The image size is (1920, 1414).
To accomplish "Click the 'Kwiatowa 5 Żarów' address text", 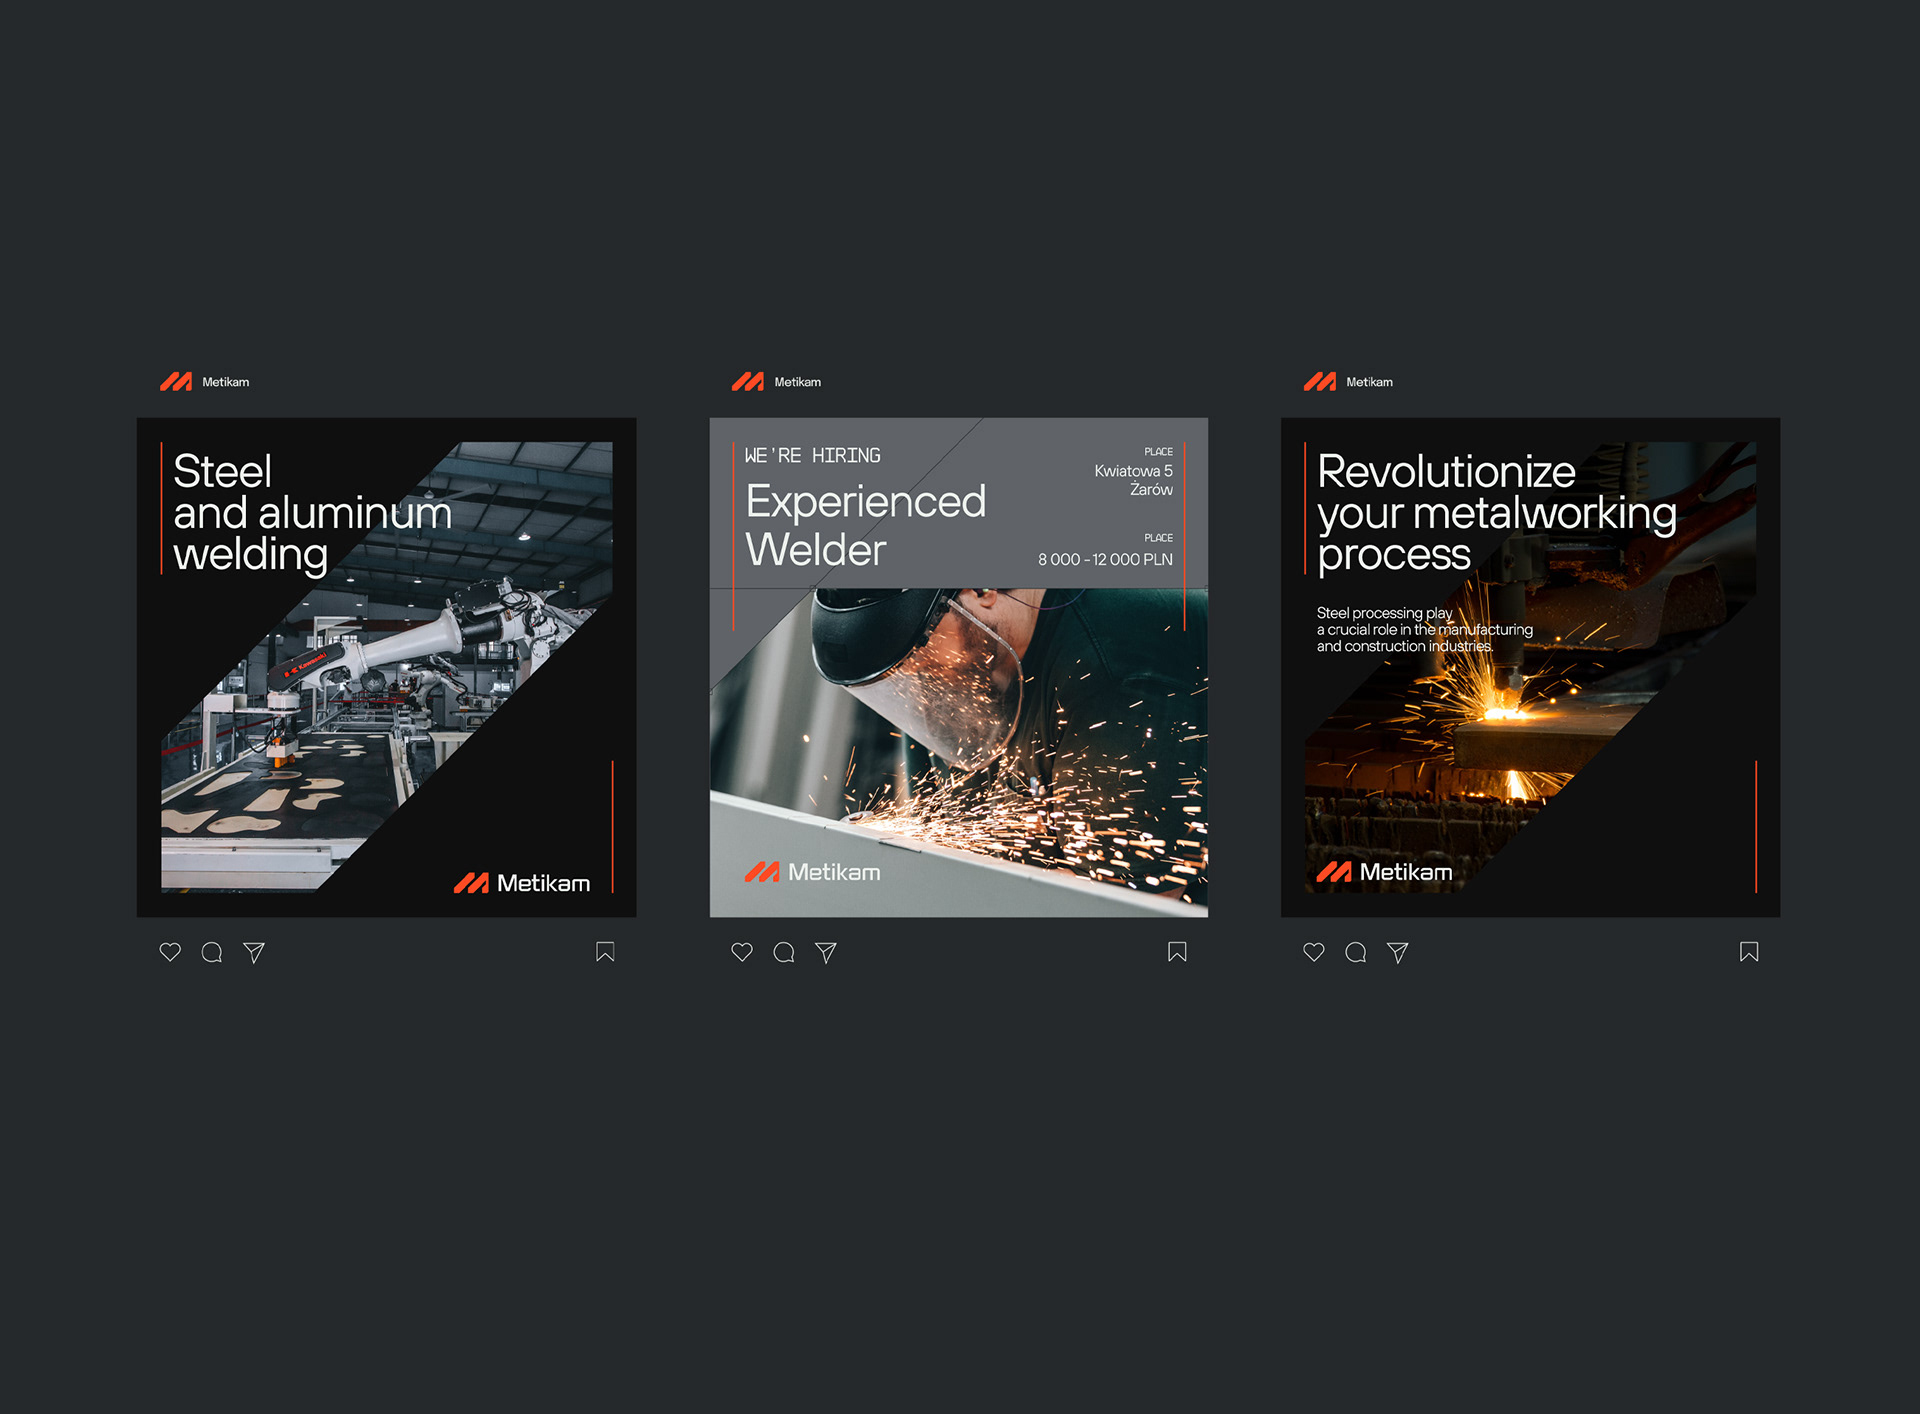I will pyautogui.click(x=1134, y=480).
